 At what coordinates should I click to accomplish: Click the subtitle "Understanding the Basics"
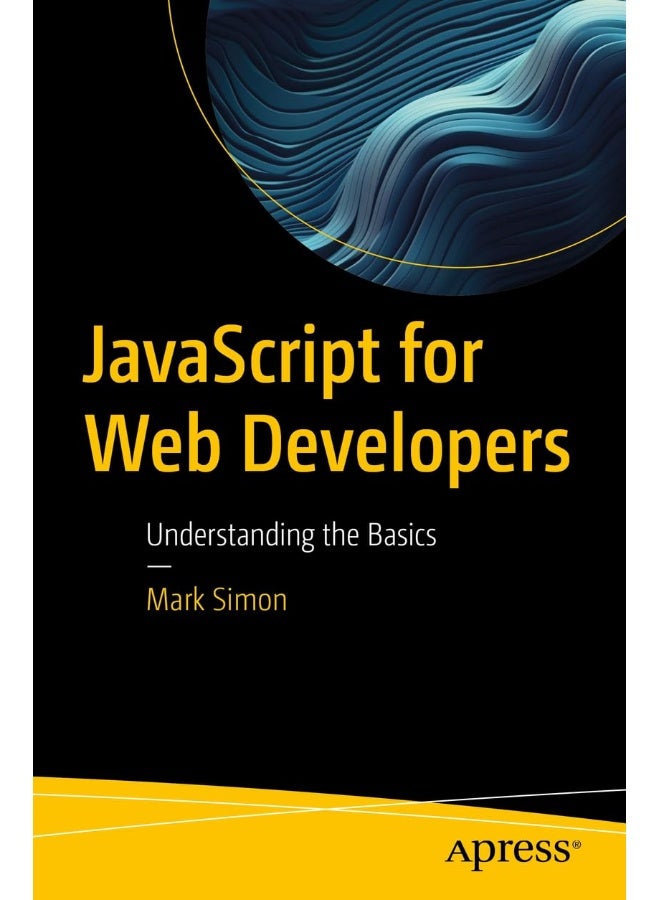tap(292, 536)
